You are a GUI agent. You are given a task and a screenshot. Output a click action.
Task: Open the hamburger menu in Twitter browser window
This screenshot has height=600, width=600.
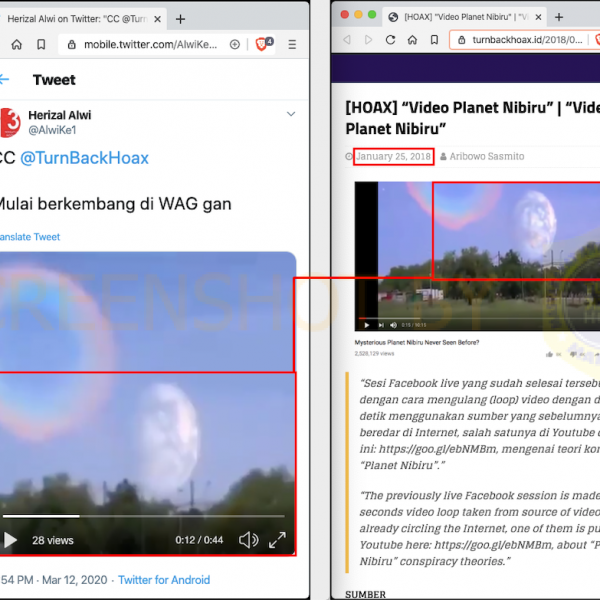tap(292, 45)
